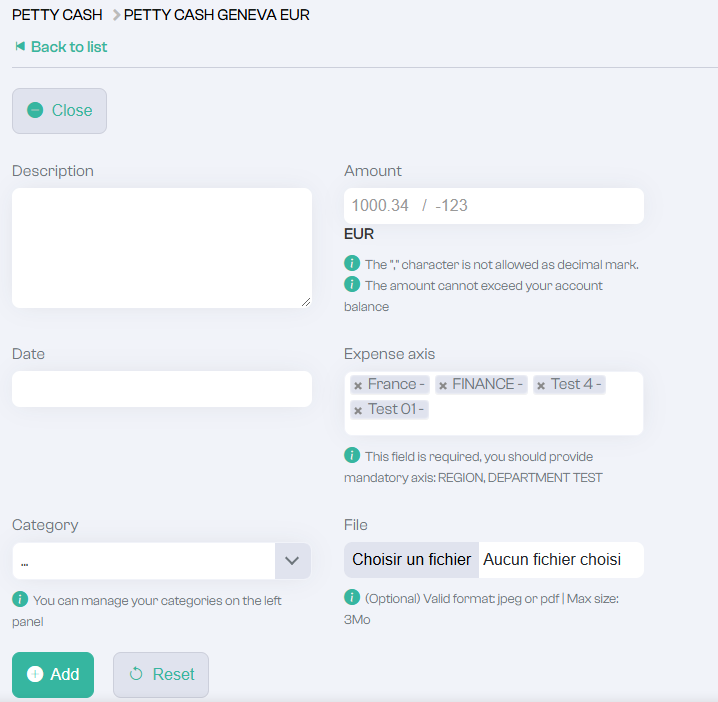
Task: Delete the Test 4 axis tag
Action: point(541,386)
